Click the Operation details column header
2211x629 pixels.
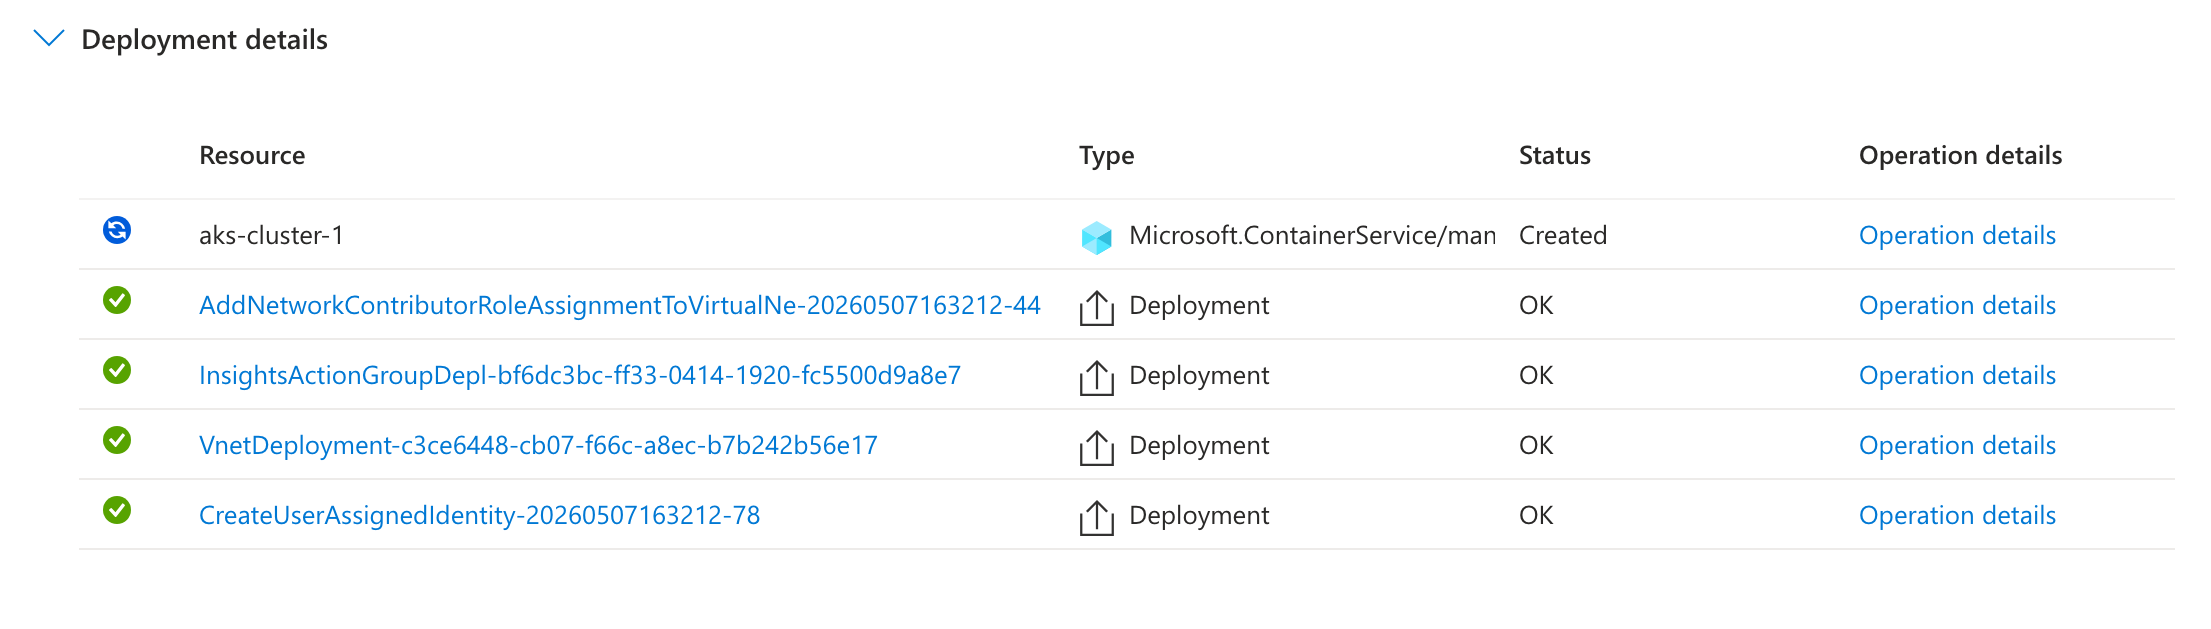1960,155
